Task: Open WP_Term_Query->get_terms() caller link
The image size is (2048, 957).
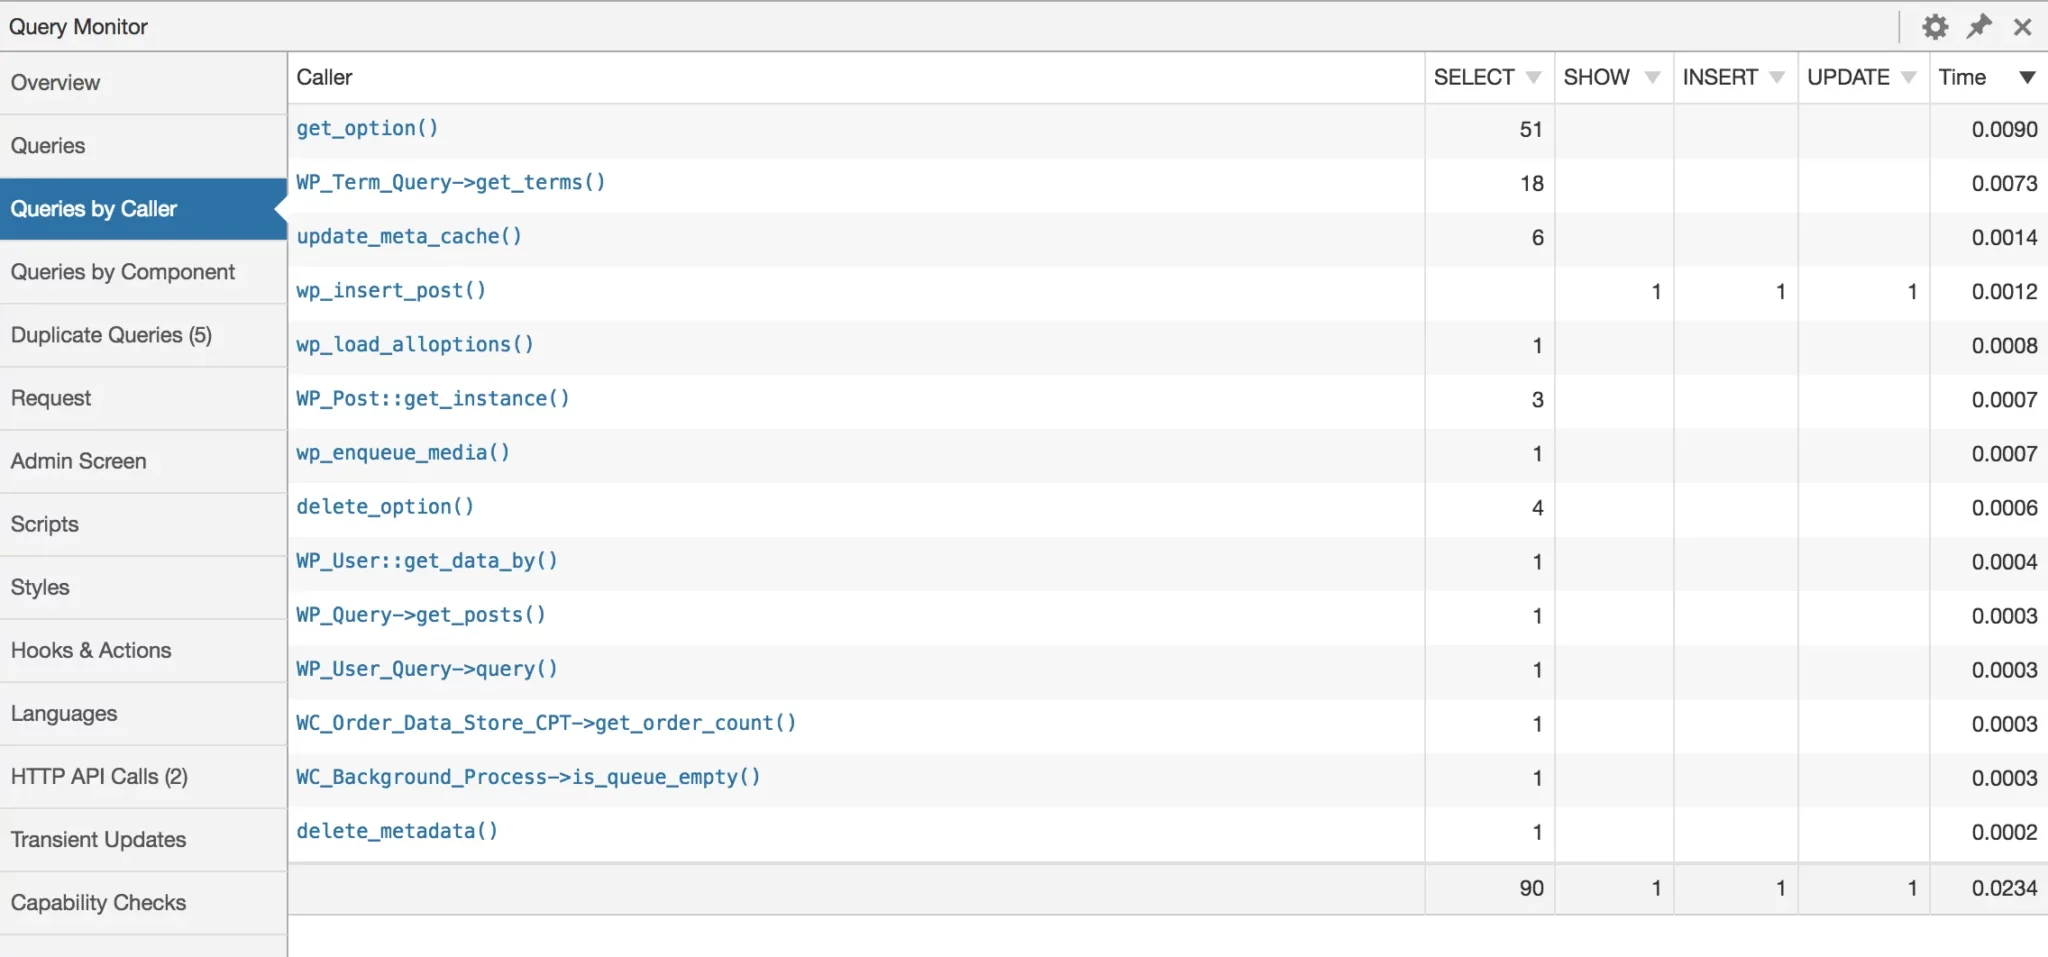Action: coord(450,183)
